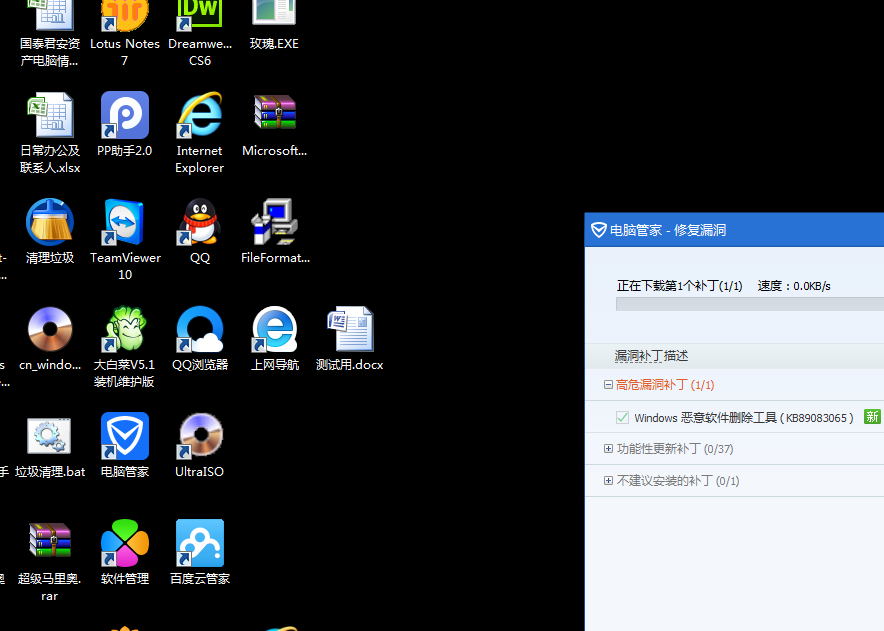884x631 pixels.
Task: Click the 电脑管家 - 修复漏洞 window title
Action: pyautogui.click(x=668, y=230)
